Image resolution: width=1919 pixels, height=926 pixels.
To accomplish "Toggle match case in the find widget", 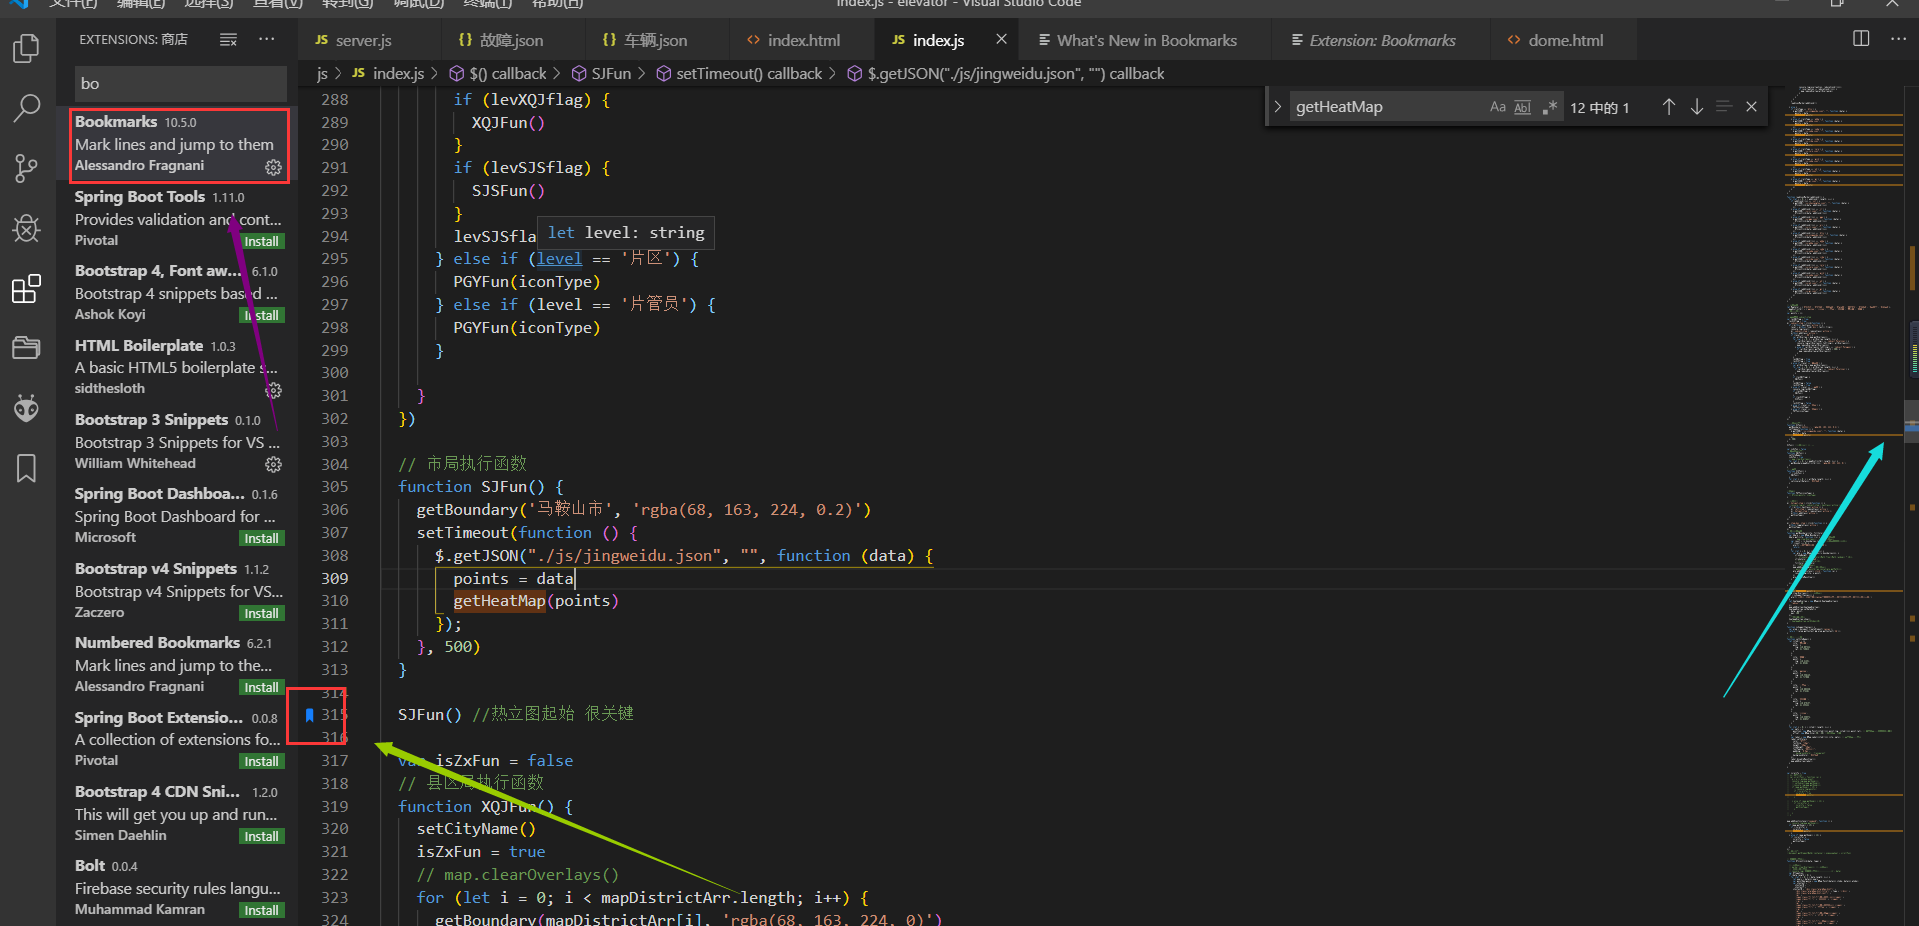I will tap(1497, 106).
